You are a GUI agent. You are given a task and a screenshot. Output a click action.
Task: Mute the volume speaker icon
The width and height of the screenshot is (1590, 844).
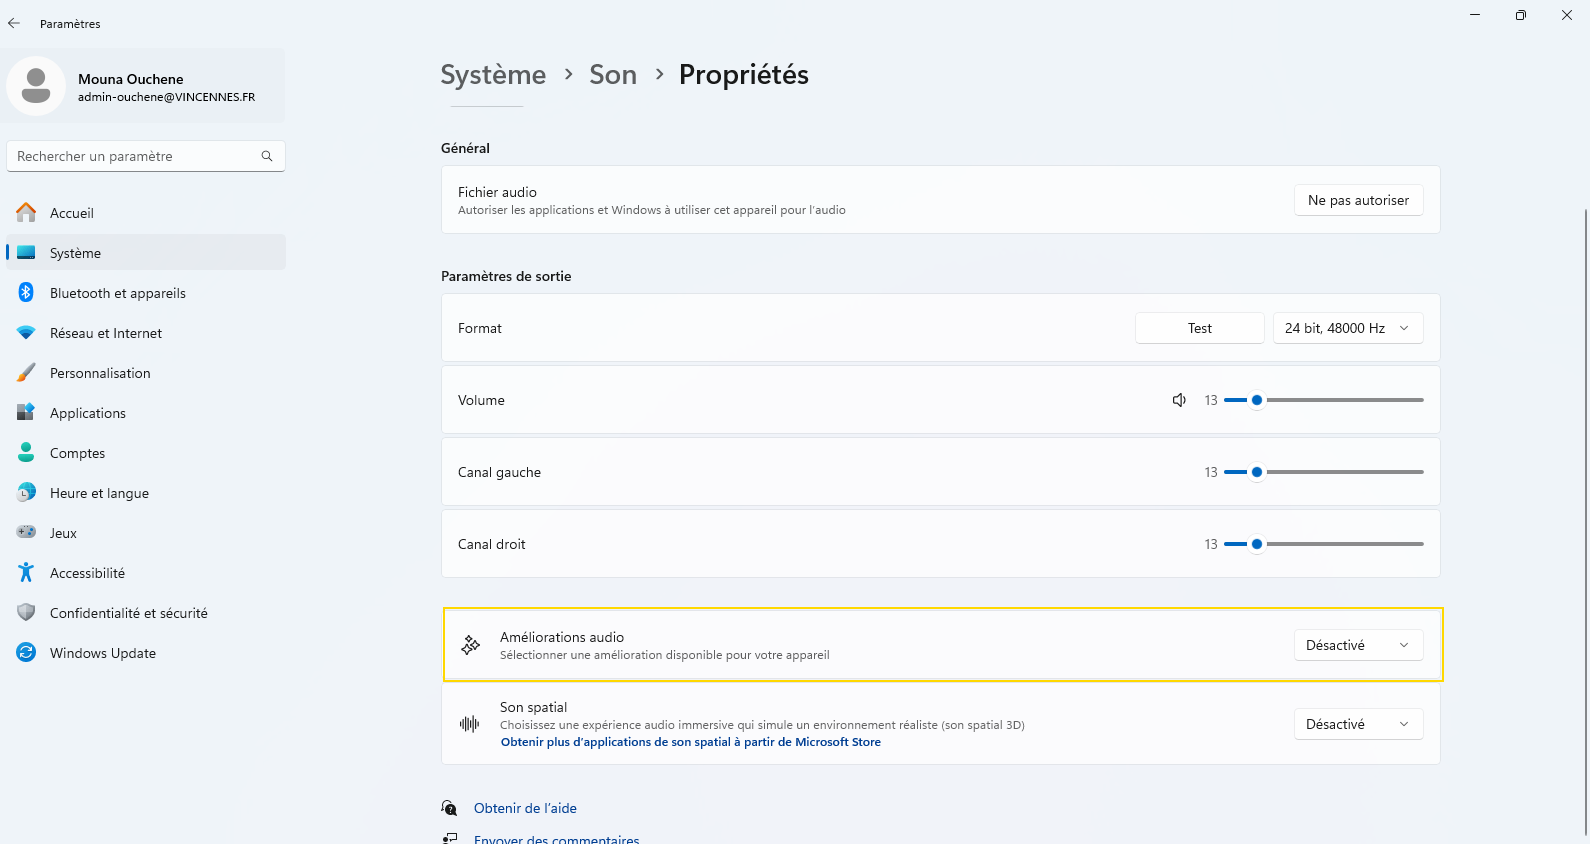pyautogui.click(x=1179, y=400)
